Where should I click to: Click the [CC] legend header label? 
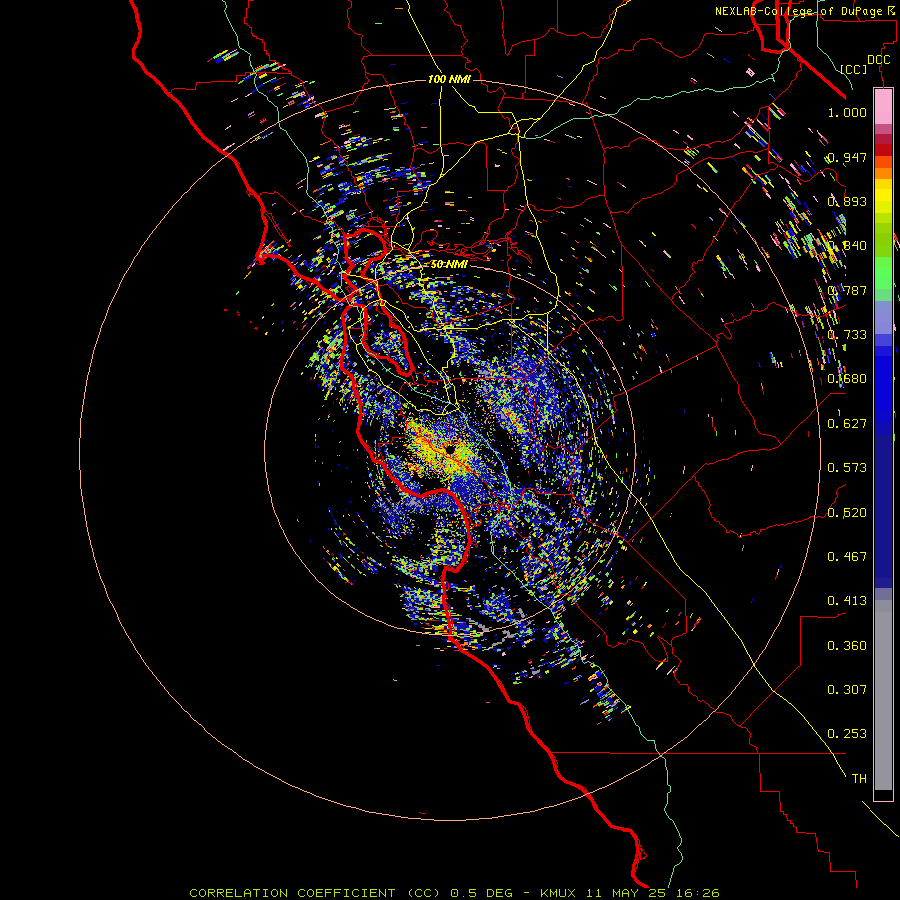(x=854, y=69)
